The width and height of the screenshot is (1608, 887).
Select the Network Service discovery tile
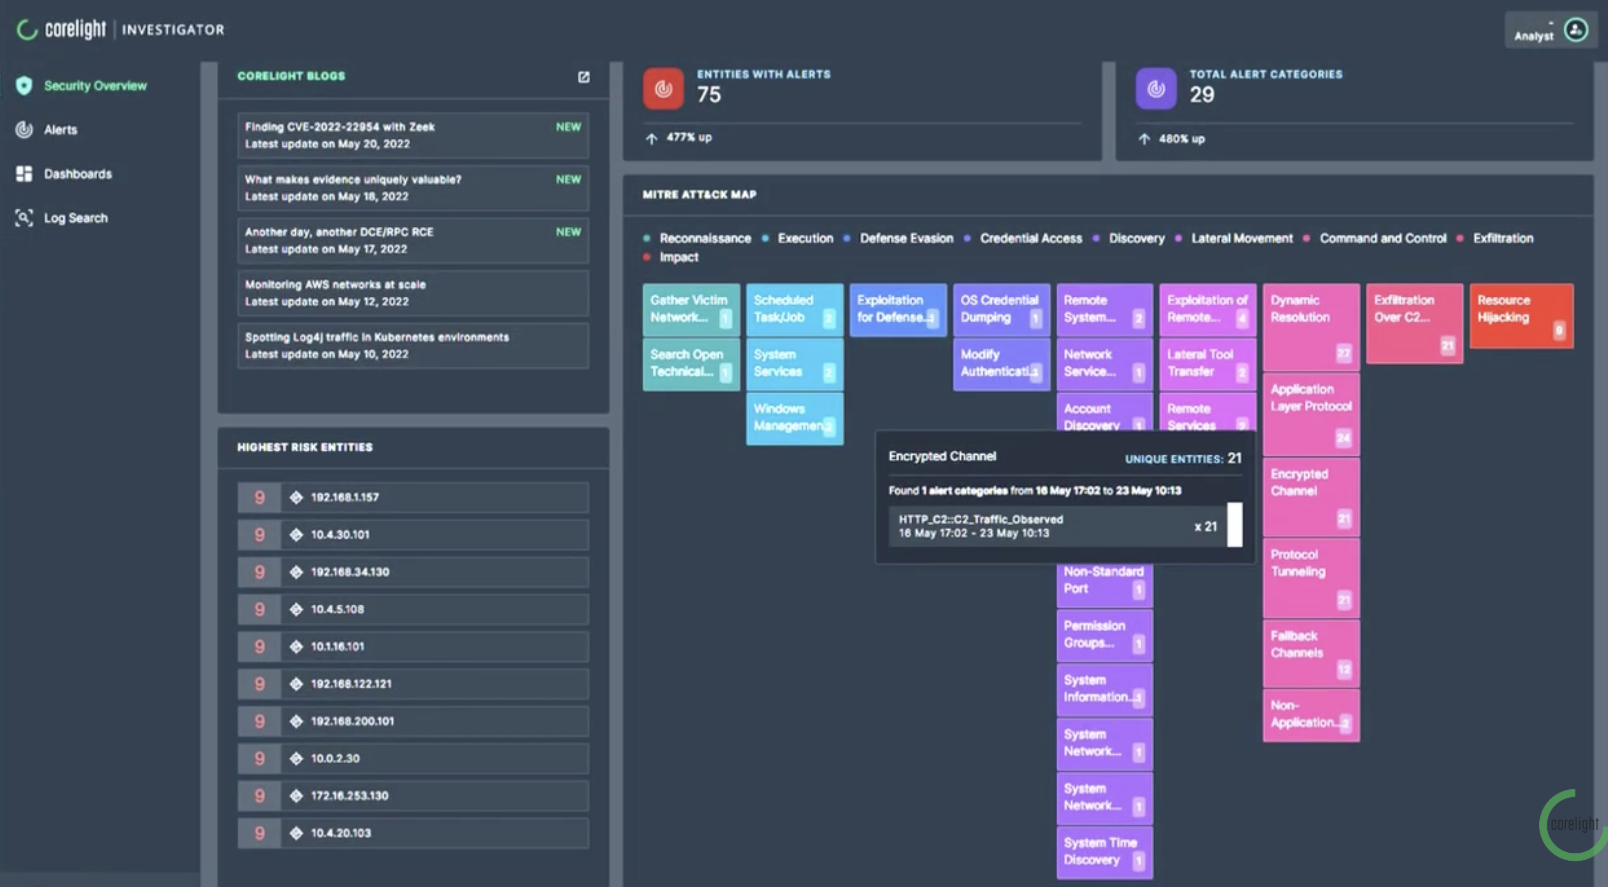[1105, 364]
